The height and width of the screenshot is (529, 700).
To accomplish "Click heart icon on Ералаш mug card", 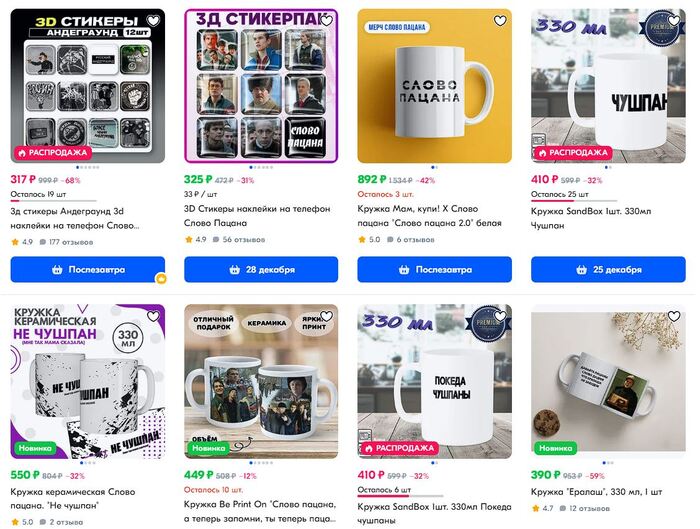I will click(x=674, y=316).
